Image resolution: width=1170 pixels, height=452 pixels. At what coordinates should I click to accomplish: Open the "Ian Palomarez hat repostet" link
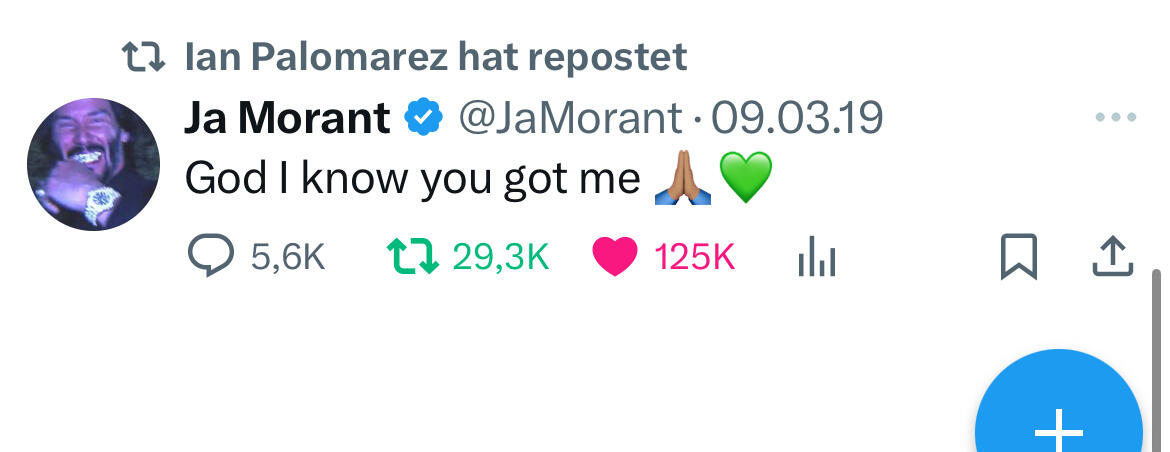(x=436, y=57)
